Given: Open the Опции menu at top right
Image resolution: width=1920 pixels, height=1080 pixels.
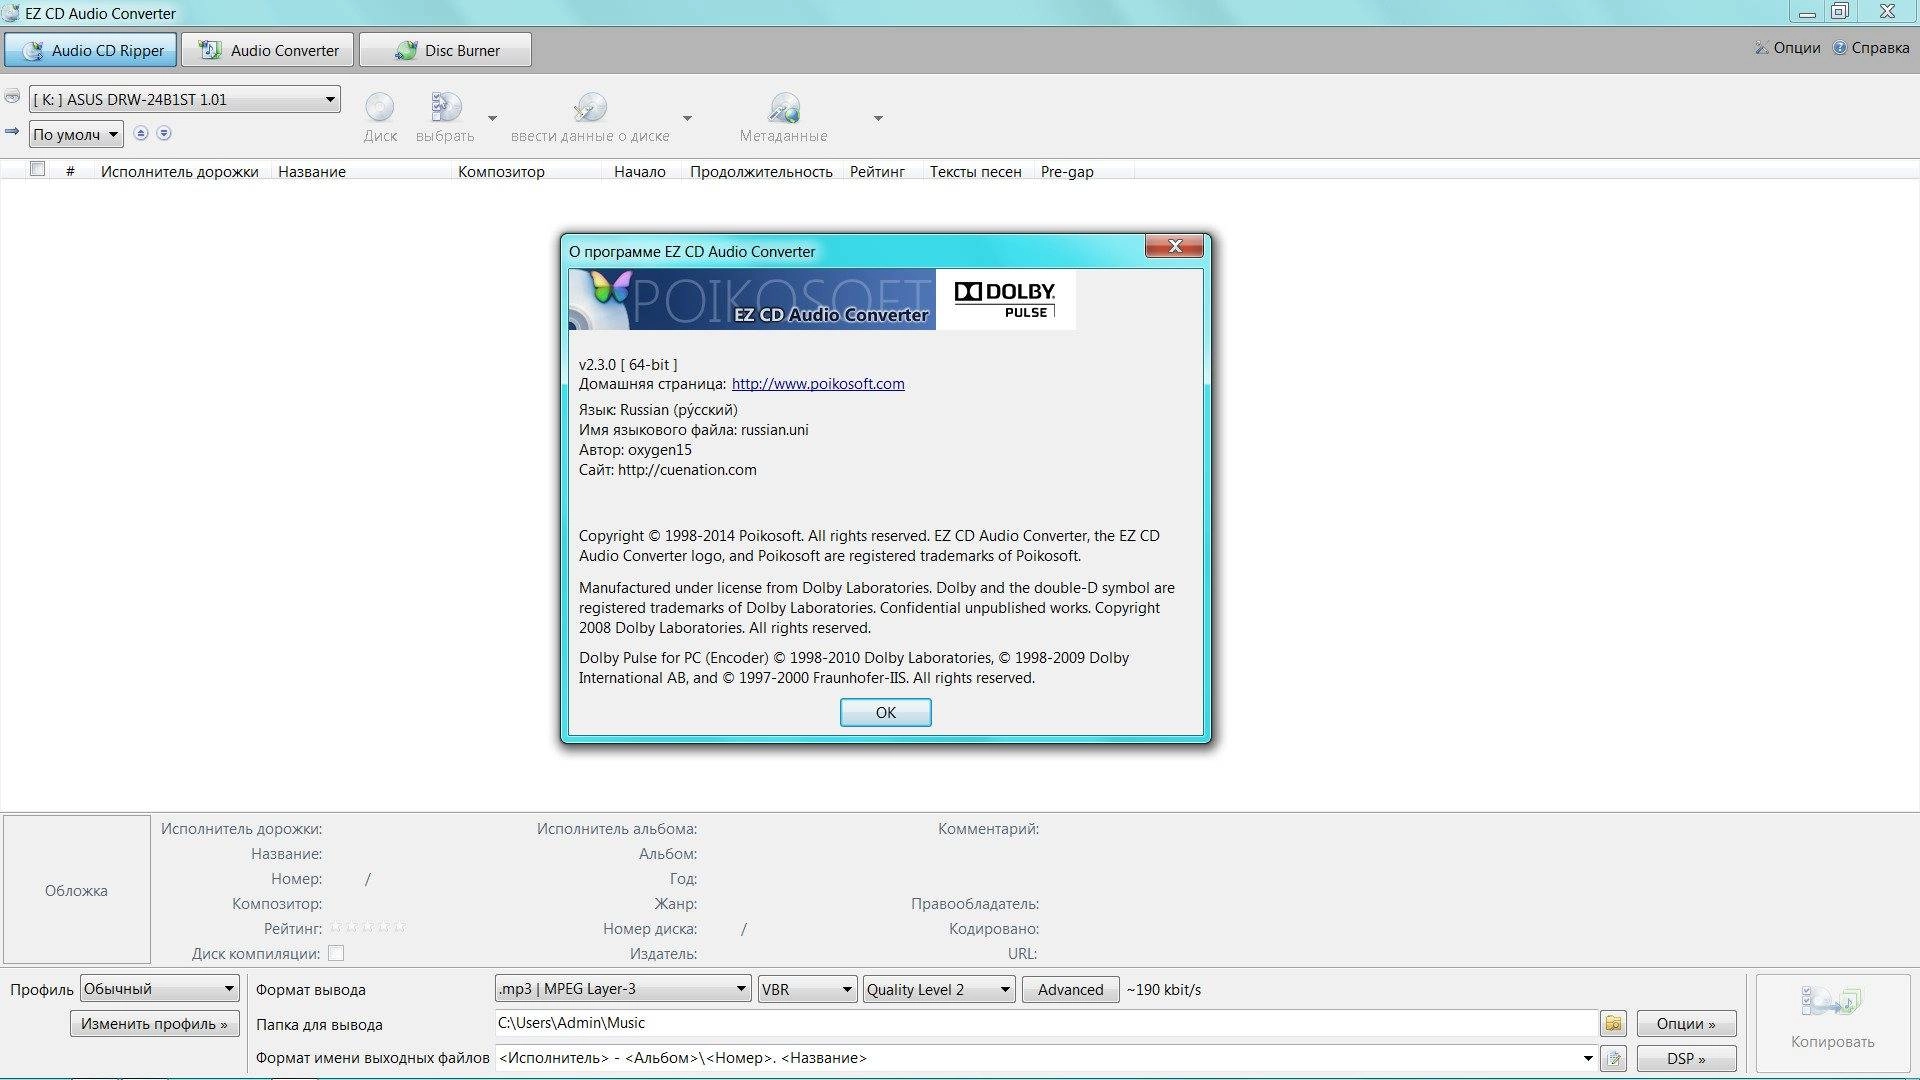Looking at the screenshot, I should [x=1787, y=47].
